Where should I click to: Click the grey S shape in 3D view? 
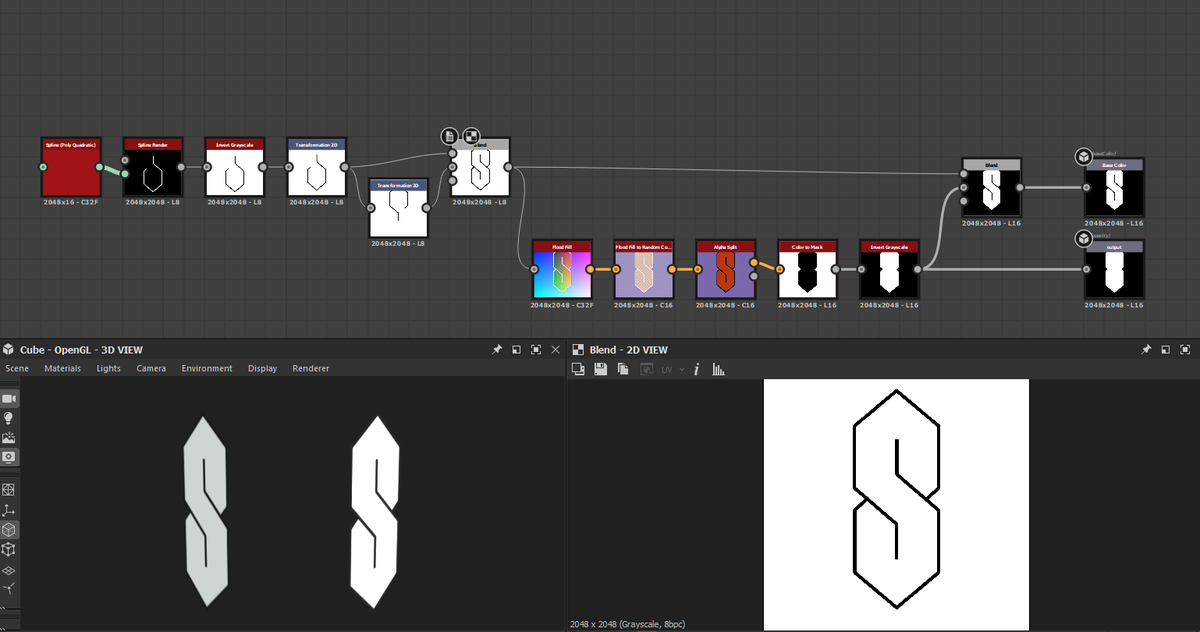[x=207, y=512]
